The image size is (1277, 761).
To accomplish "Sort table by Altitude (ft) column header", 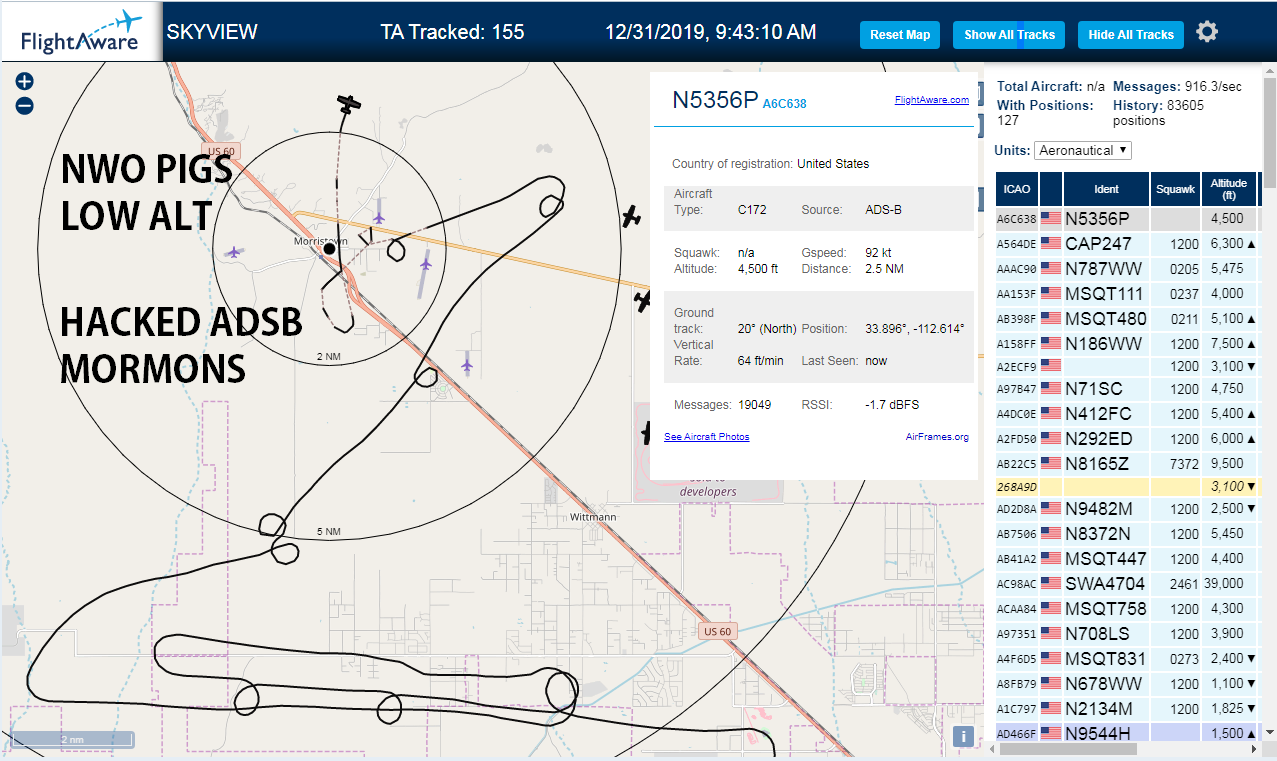I will [x=1228, y=189].
